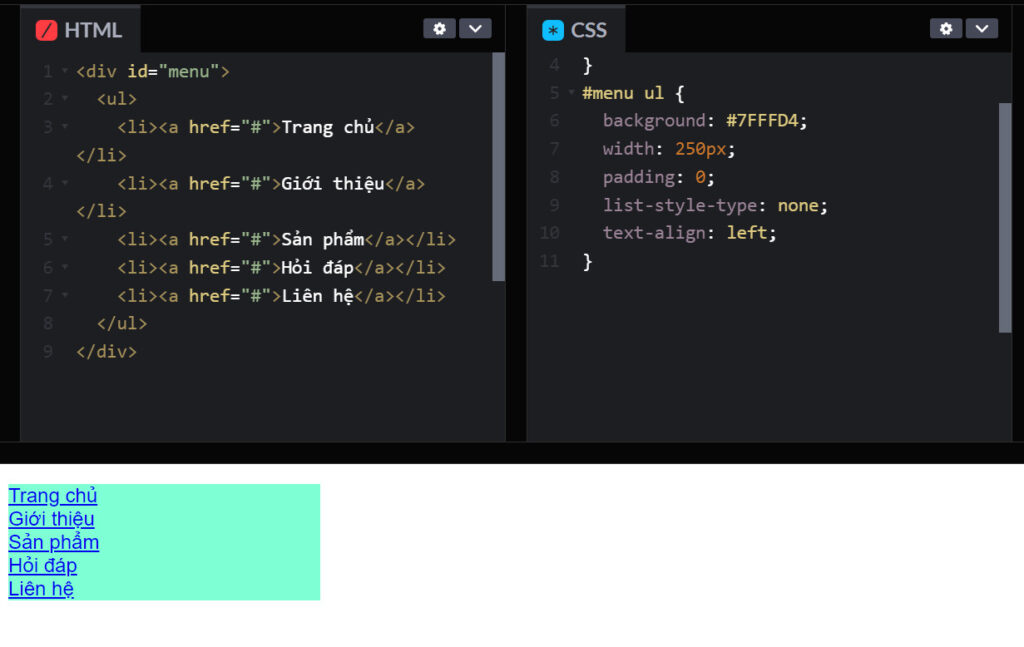Image resolution: width=1024 pixels, height=647 pixels.
Task: Expand the CSS panel options chevron
Action: pyautogui.click(x=982, y=28)
